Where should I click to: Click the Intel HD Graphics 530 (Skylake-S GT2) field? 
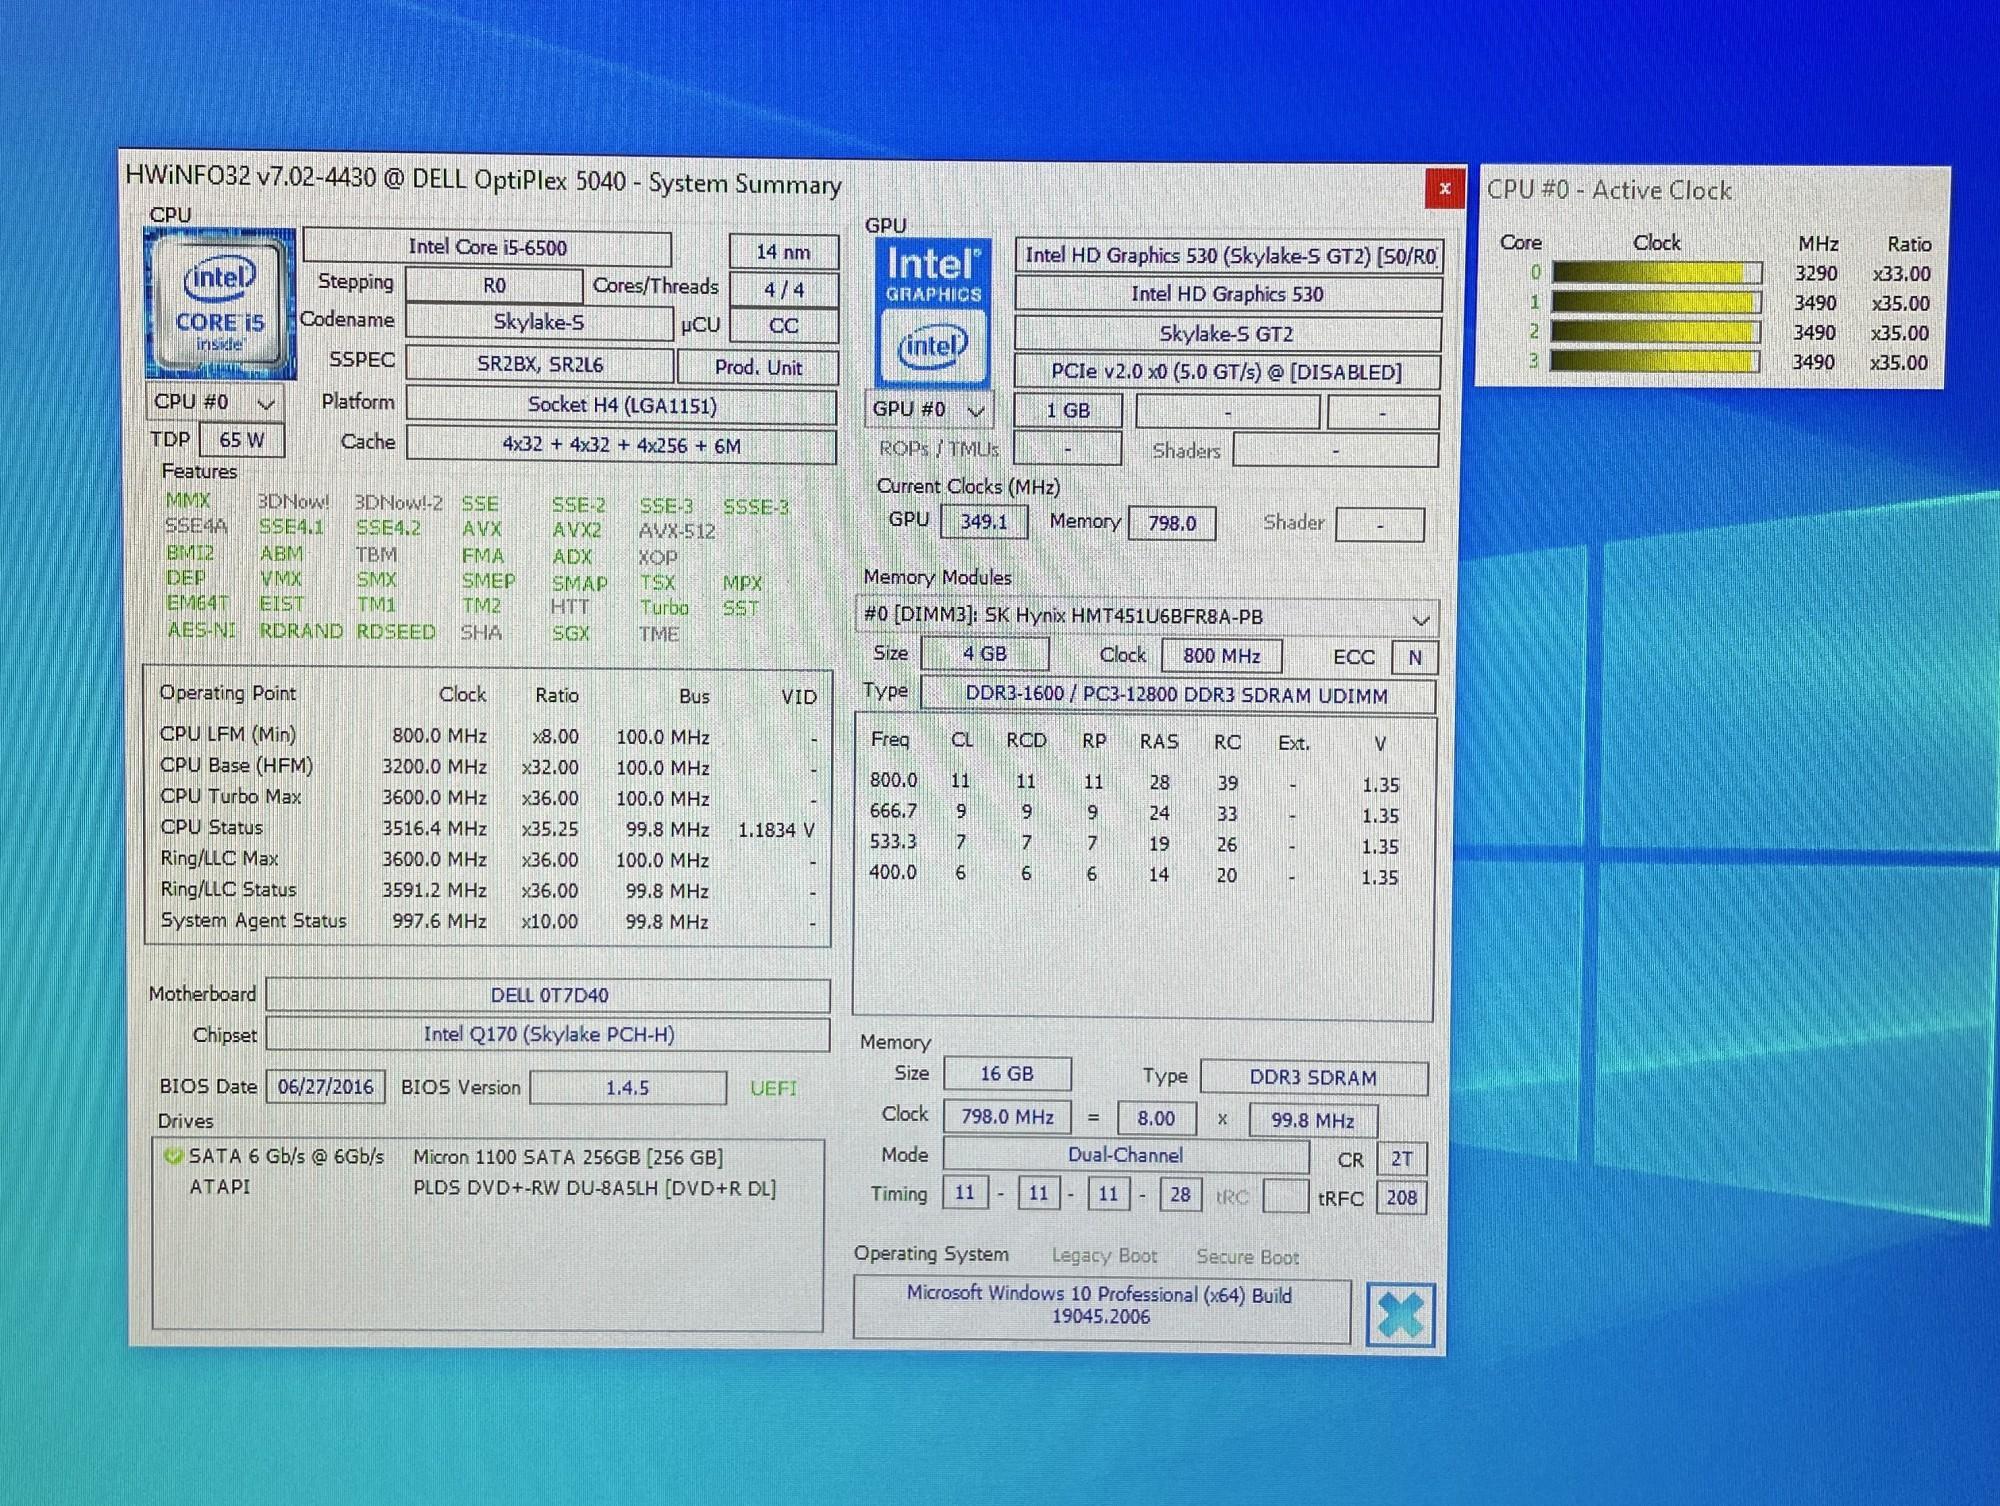tap(1229, 256)
